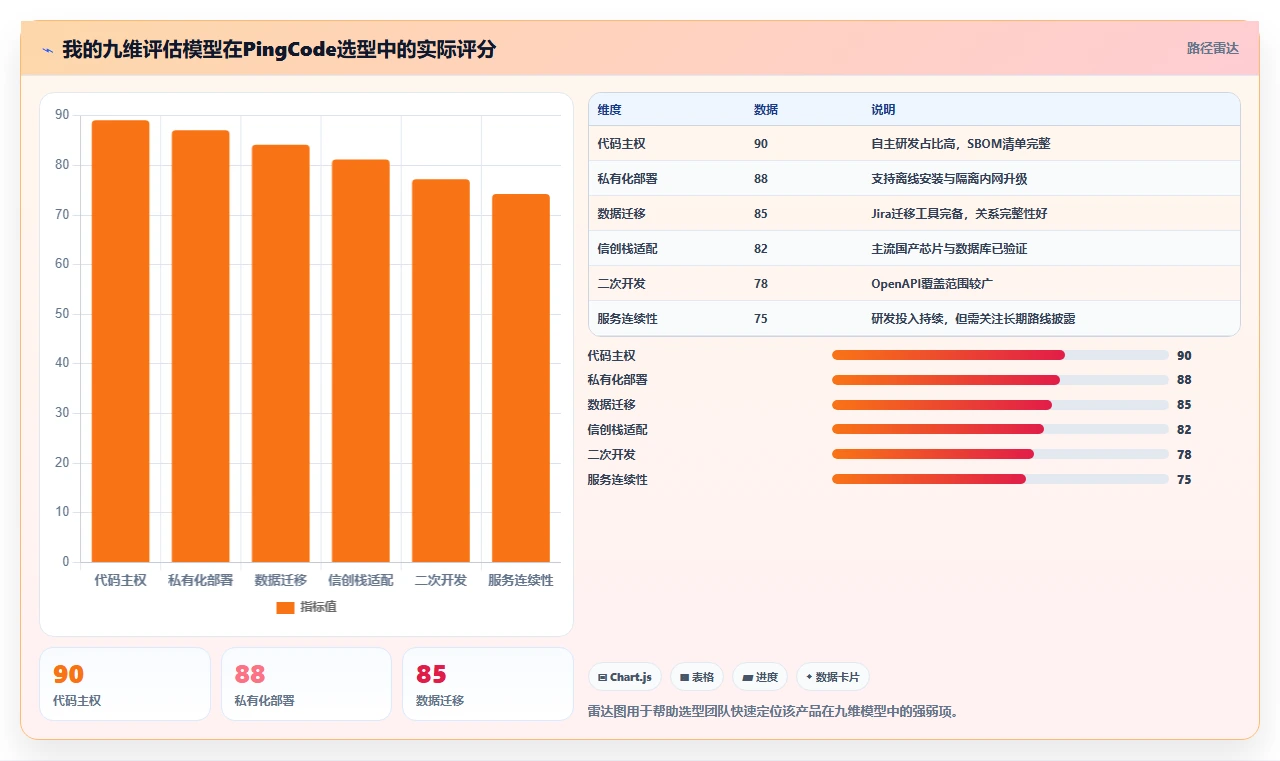Viewport: 1280px width, 761px height.
Task: Select the Chart.js tag chip
Action: 625,677
